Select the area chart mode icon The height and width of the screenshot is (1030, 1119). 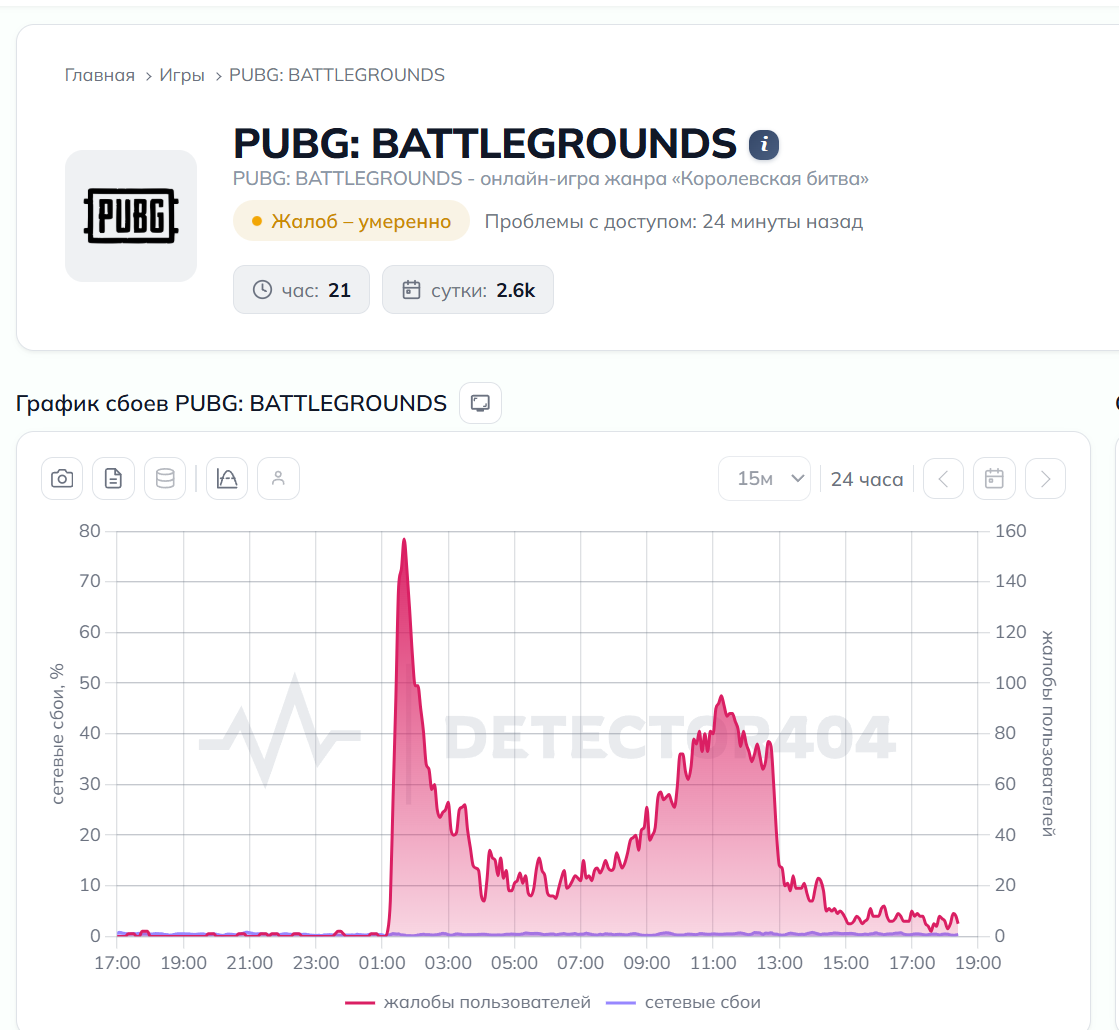(227, 478)
